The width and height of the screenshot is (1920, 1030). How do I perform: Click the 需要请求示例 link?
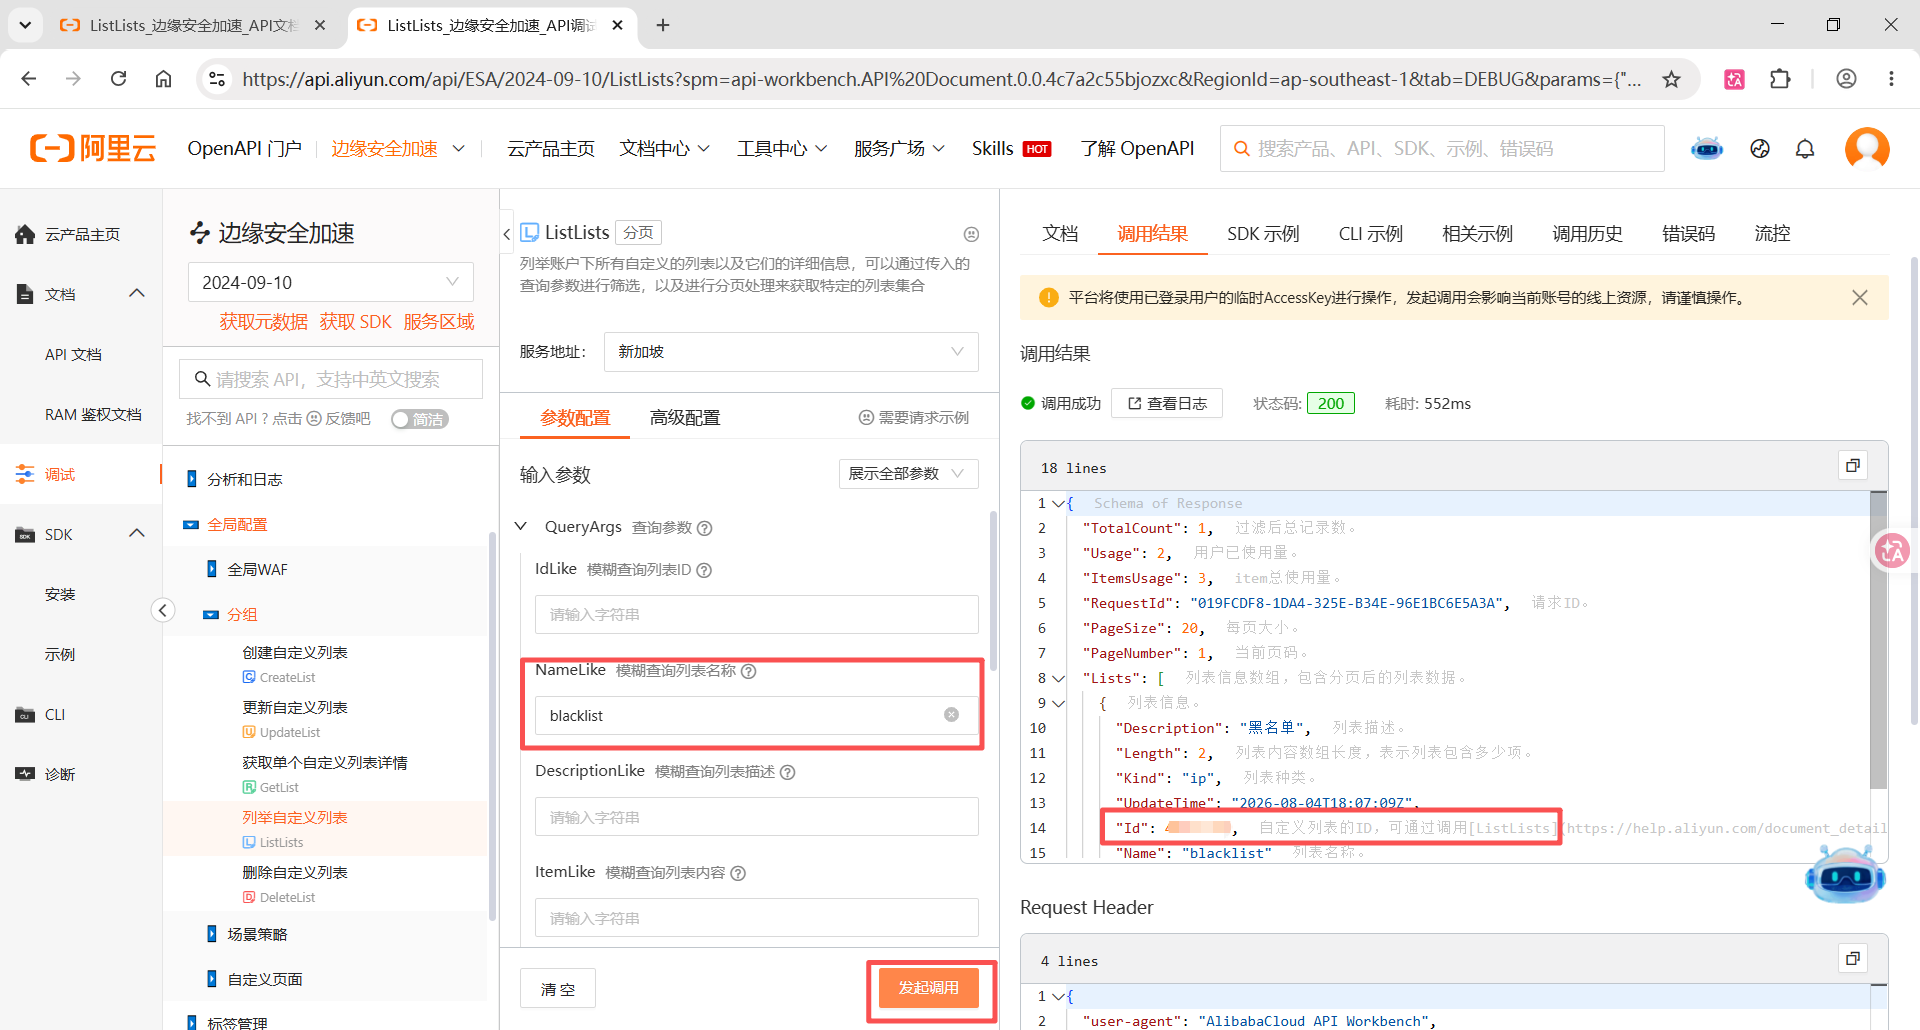(x=914, y=418)
